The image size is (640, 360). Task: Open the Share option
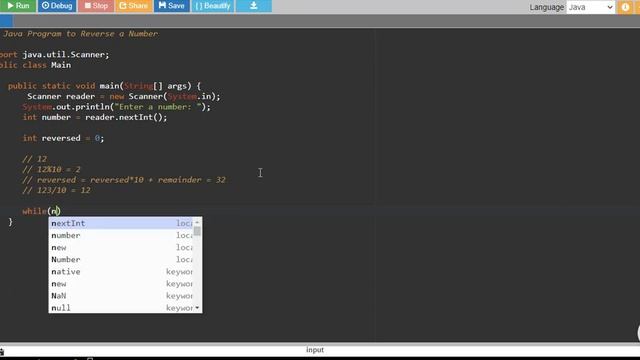pyautogui.click(x=133, y=6)
